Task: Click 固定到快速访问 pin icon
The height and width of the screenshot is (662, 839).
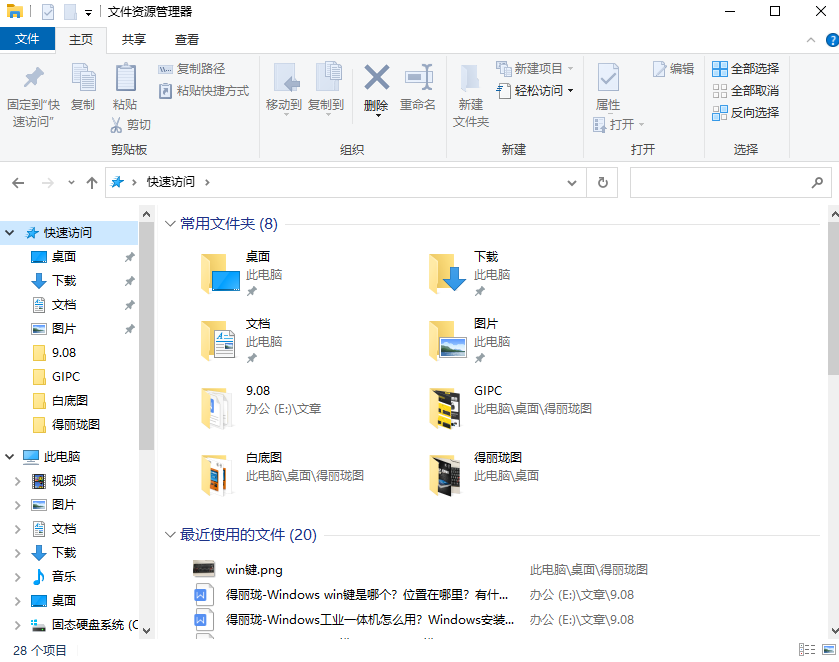Action: pyautogui.click(x=33, y=78)
